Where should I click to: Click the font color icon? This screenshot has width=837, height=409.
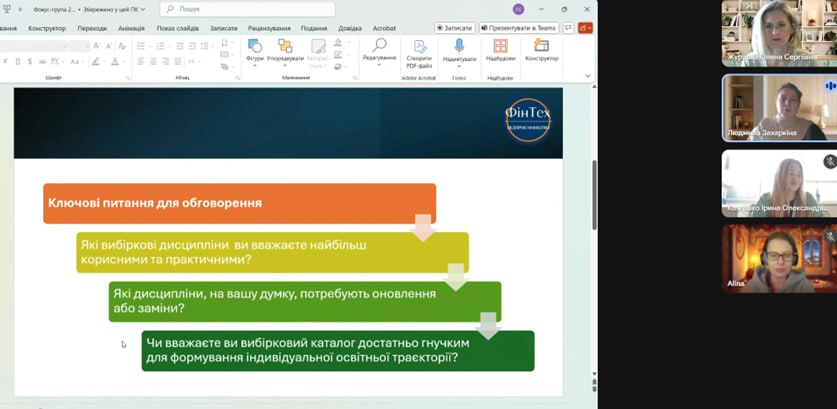pyautogui.click(x=115, y=62)
